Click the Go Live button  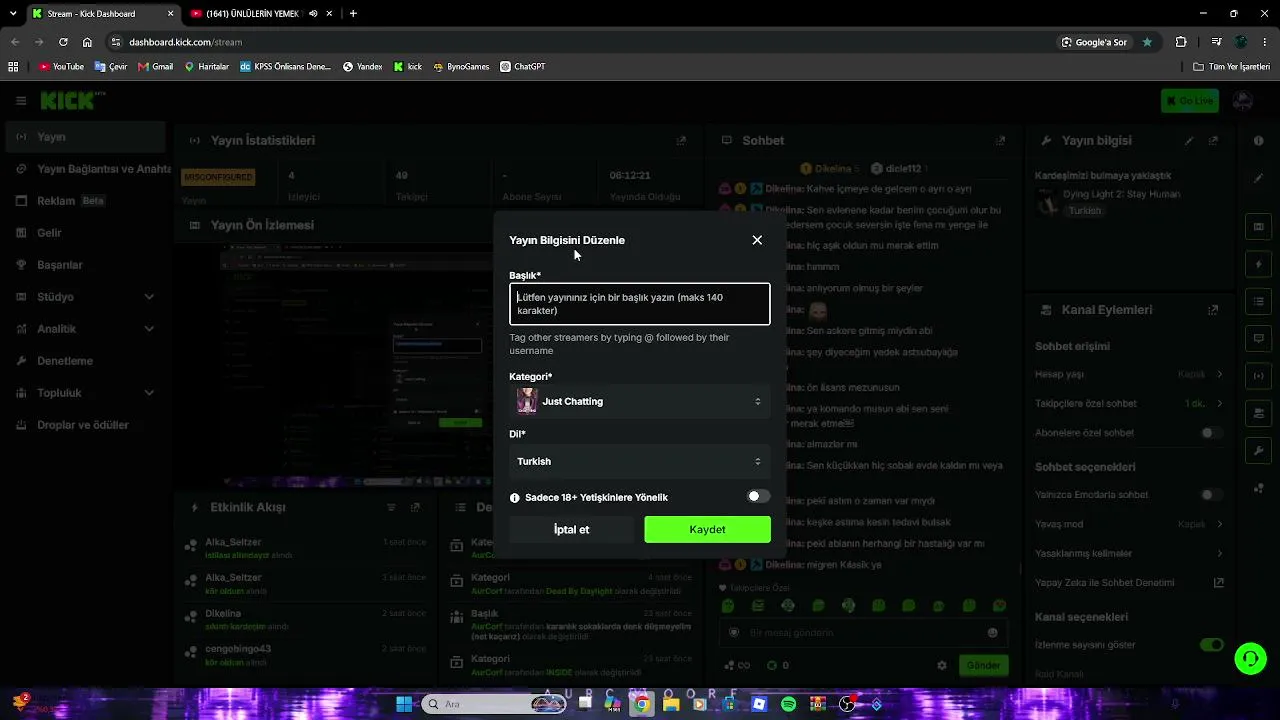(x=1190, y=101)
